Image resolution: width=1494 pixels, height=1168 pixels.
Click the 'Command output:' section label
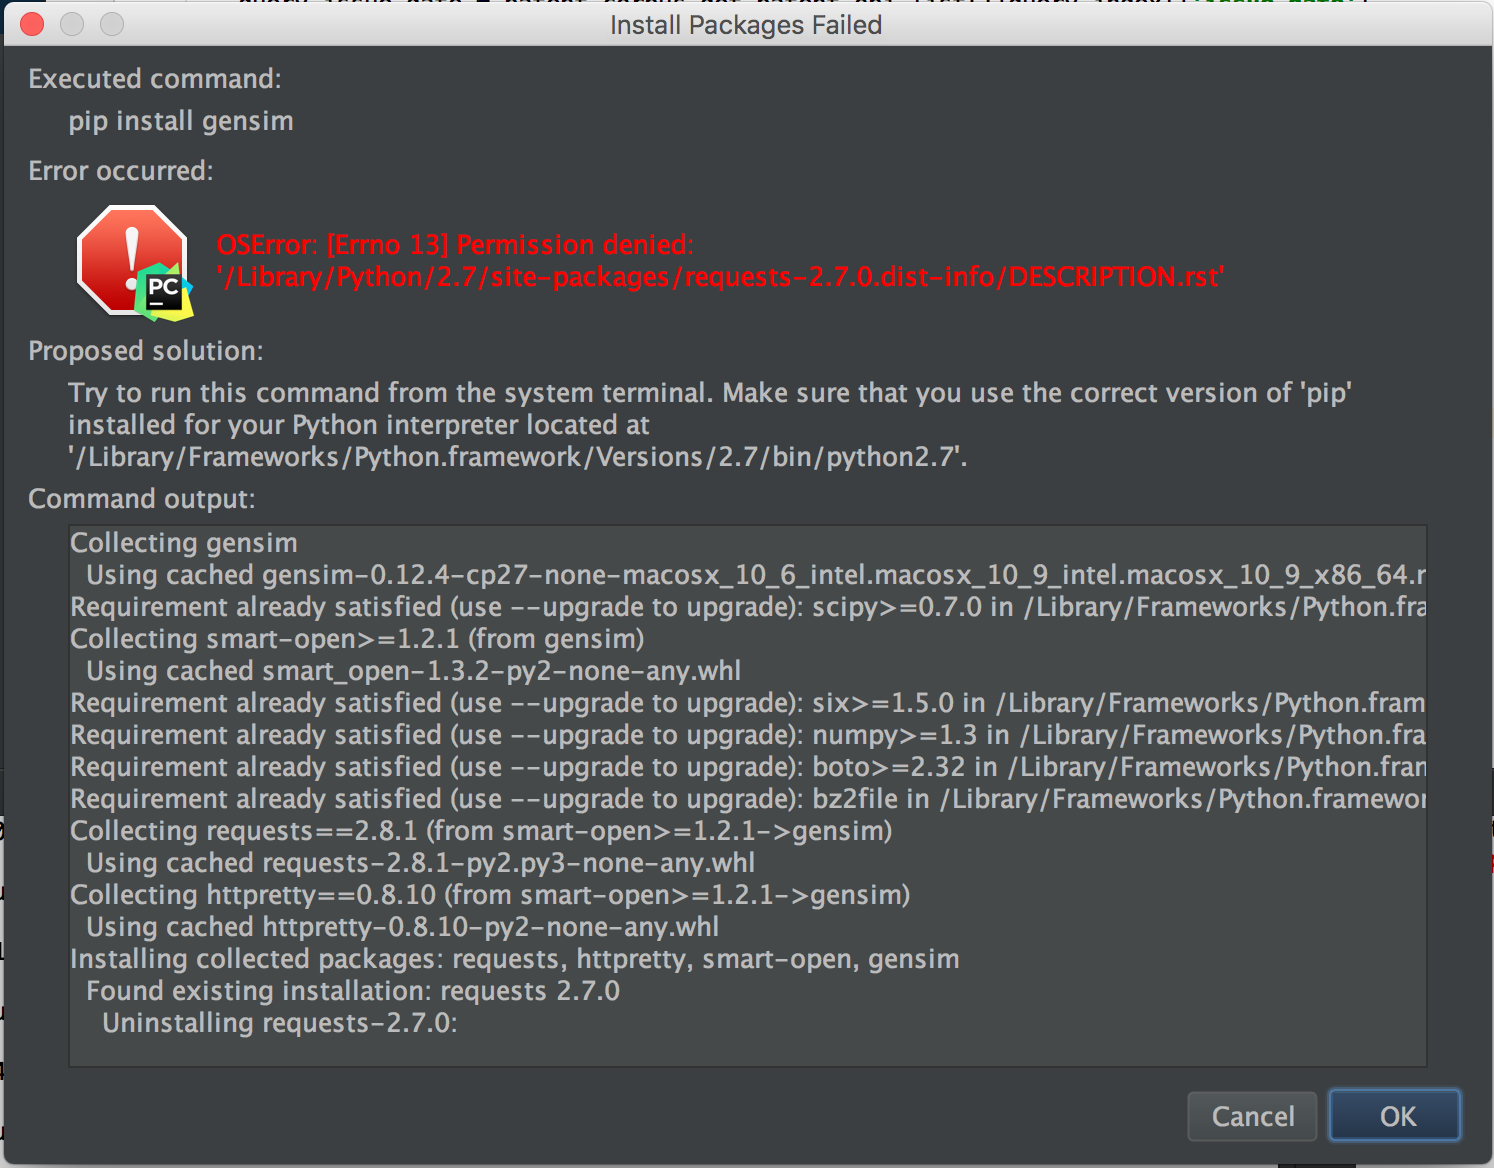[142, 499]
